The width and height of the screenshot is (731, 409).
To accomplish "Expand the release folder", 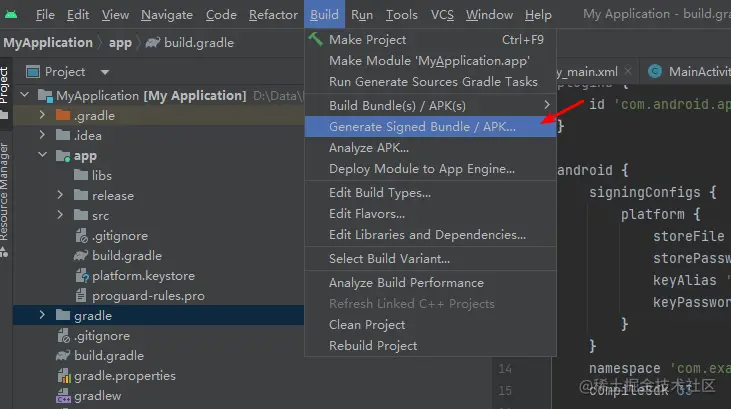I will click(62, 196).
